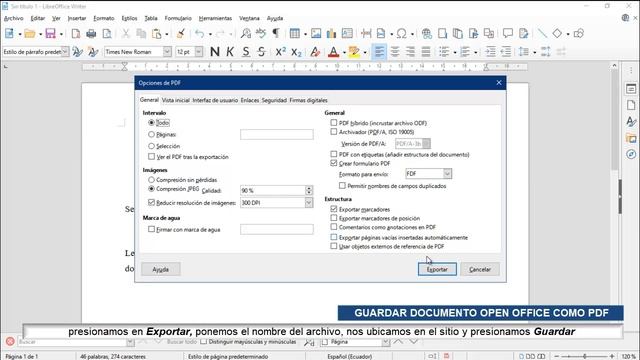Expand the Save icon dropdown arrow

(x=61, y=34)
